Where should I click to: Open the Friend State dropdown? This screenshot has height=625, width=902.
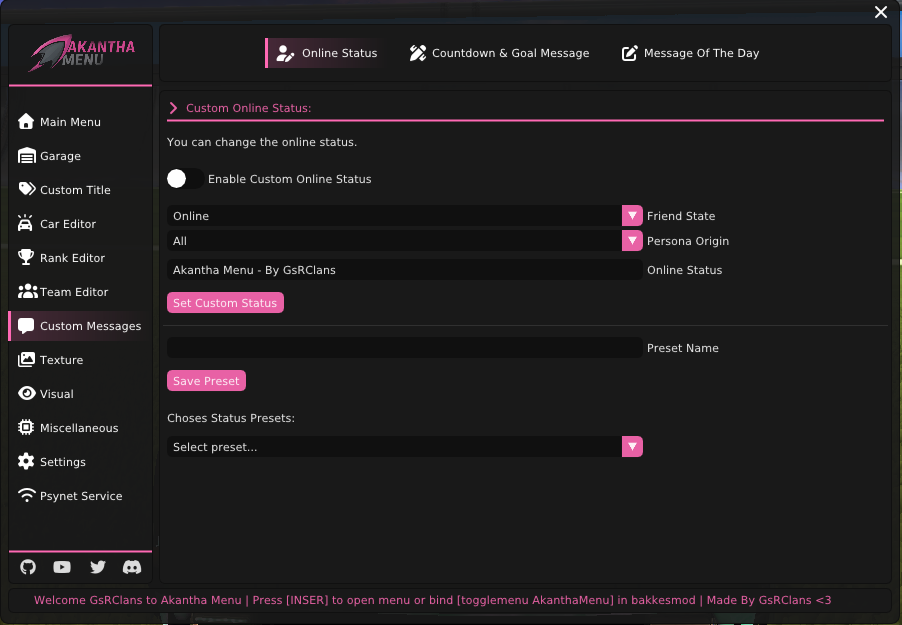click(x=632, y=215)
